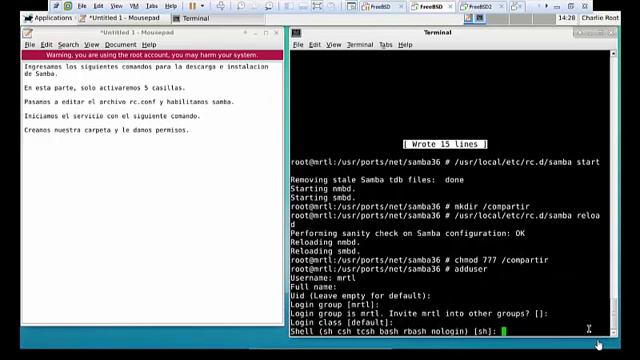Click the show console view icon

[351, 6]
